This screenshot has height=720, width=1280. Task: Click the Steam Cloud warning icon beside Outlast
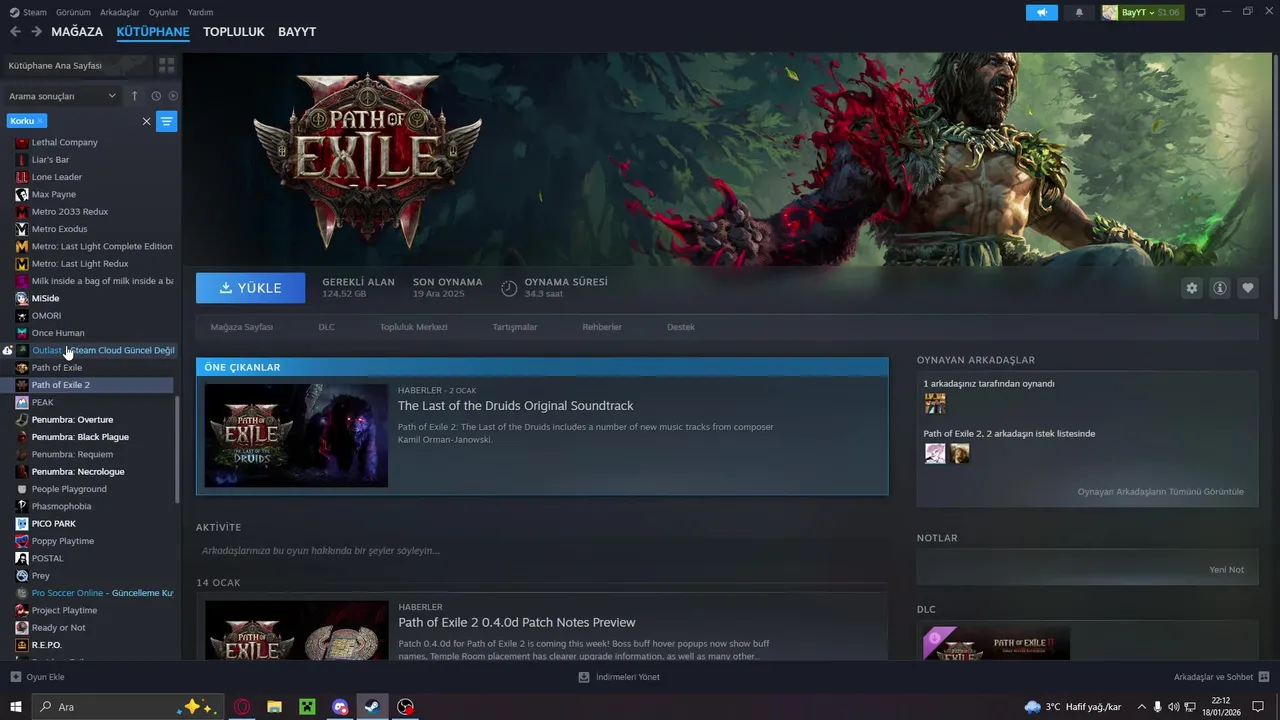(x=7, y=350)
